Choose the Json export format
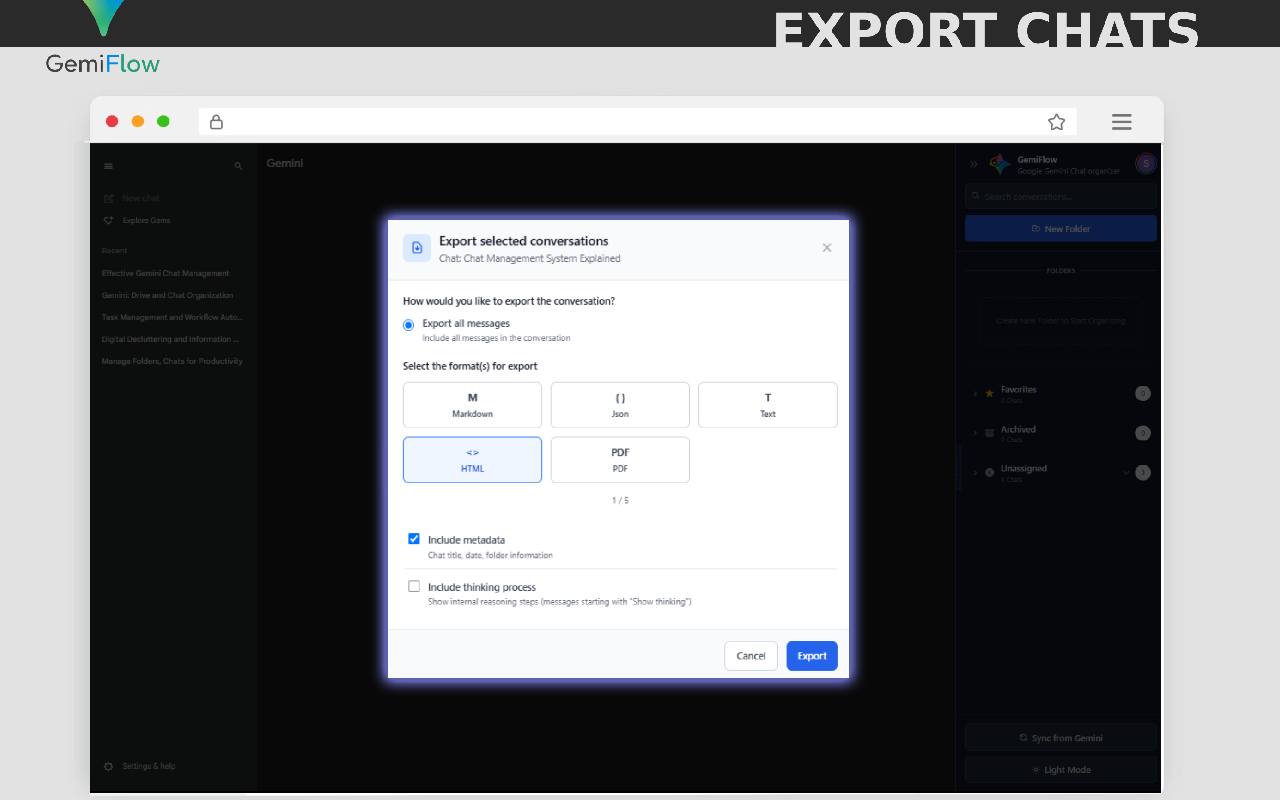 click(x=620, y=405)
